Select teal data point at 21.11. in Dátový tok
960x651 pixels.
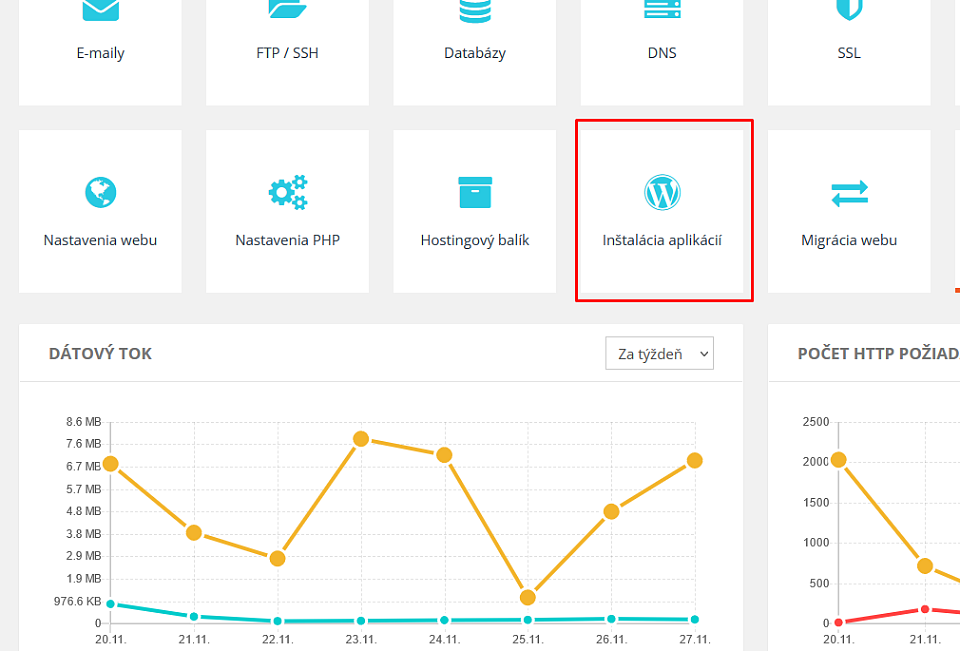click(x=194, y=617)
